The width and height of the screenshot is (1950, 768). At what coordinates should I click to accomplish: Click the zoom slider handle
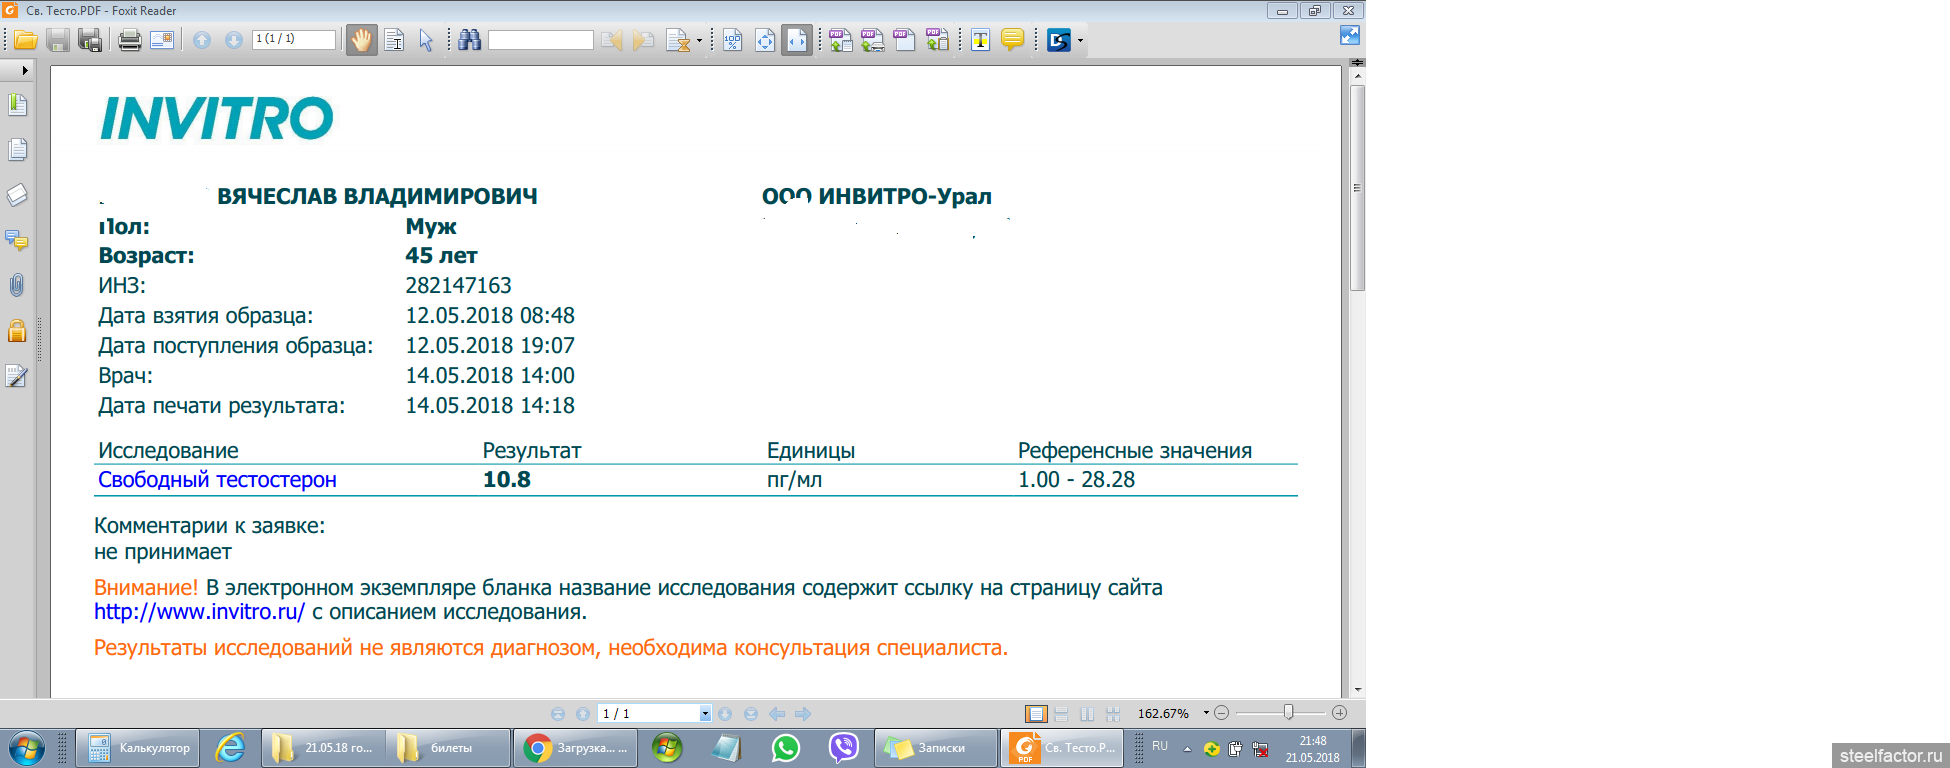(1289, 712)
